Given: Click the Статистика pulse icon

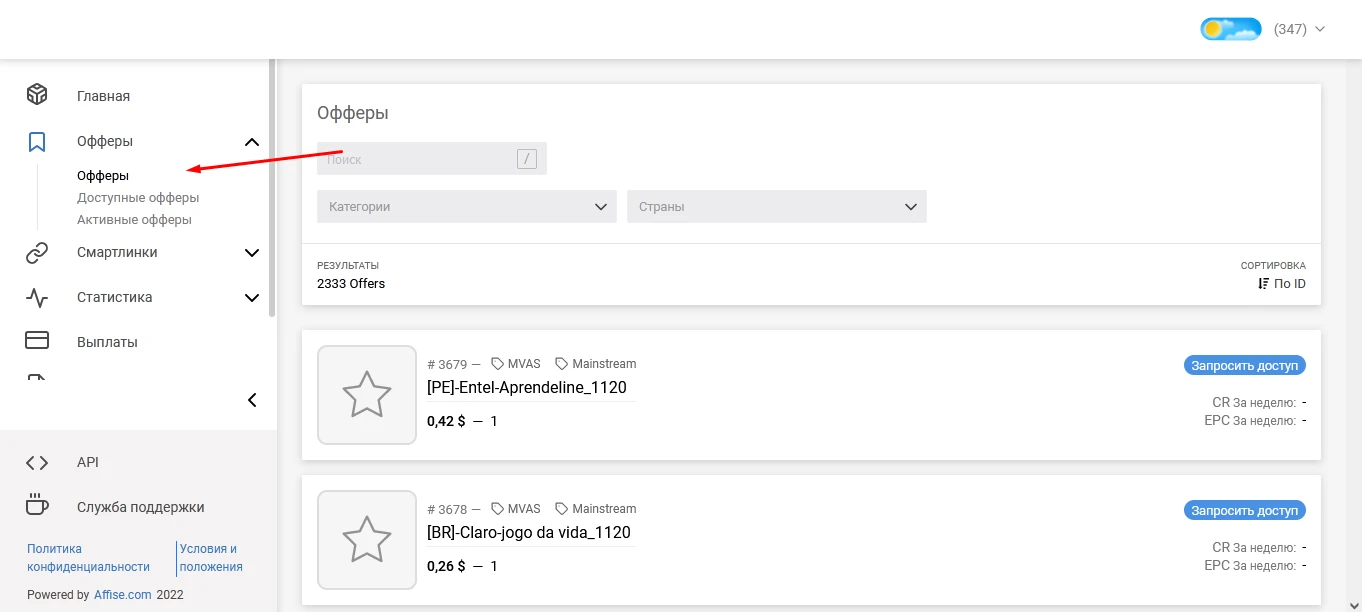Looking at the screenshot, I should [37, 297].
